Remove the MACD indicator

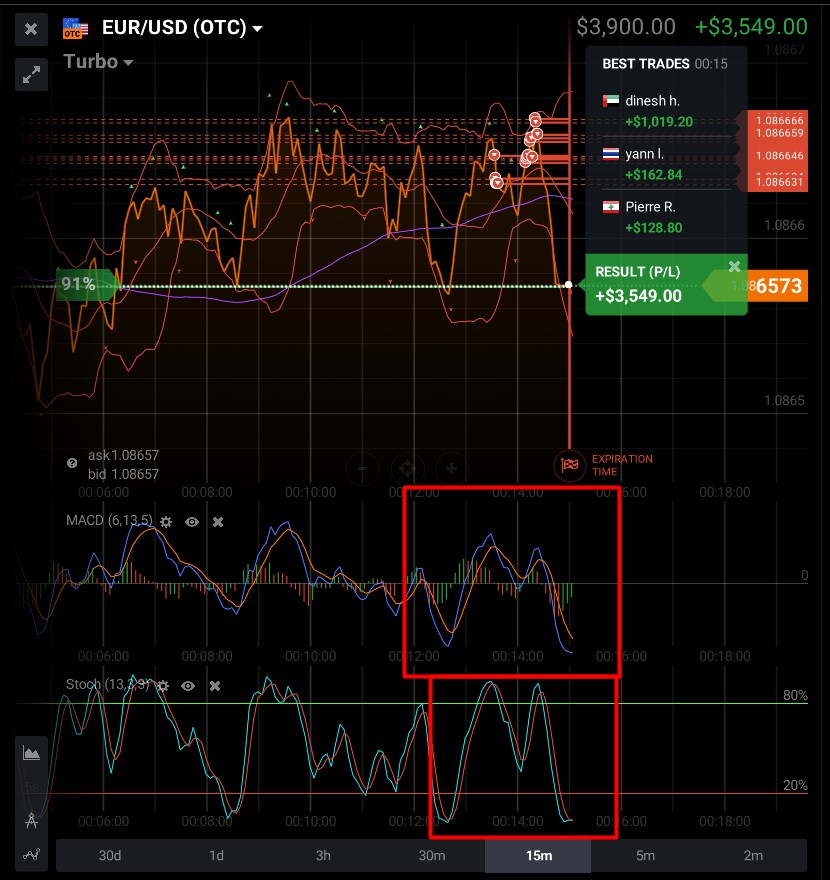218,522
